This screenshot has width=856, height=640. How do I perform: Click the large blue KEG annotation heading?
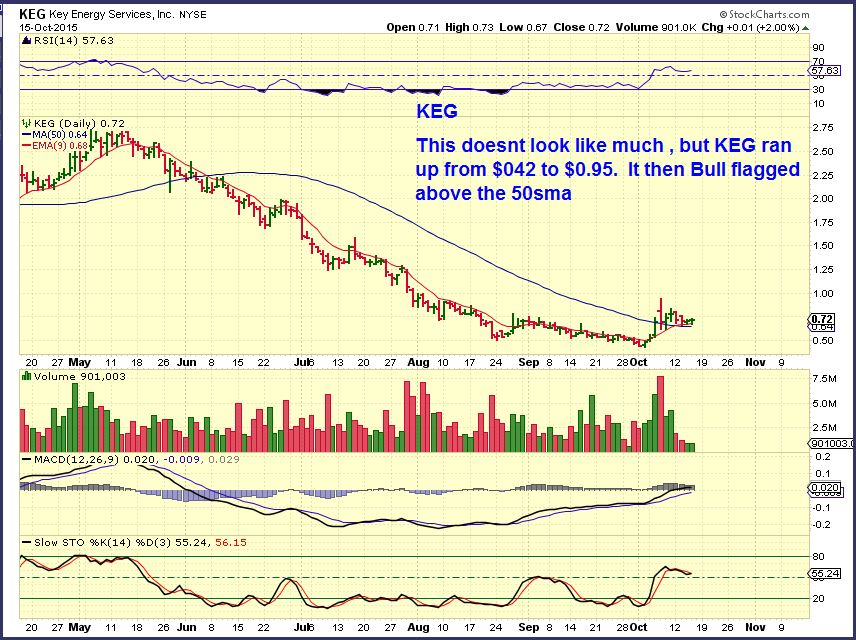(x=437, y=111)
